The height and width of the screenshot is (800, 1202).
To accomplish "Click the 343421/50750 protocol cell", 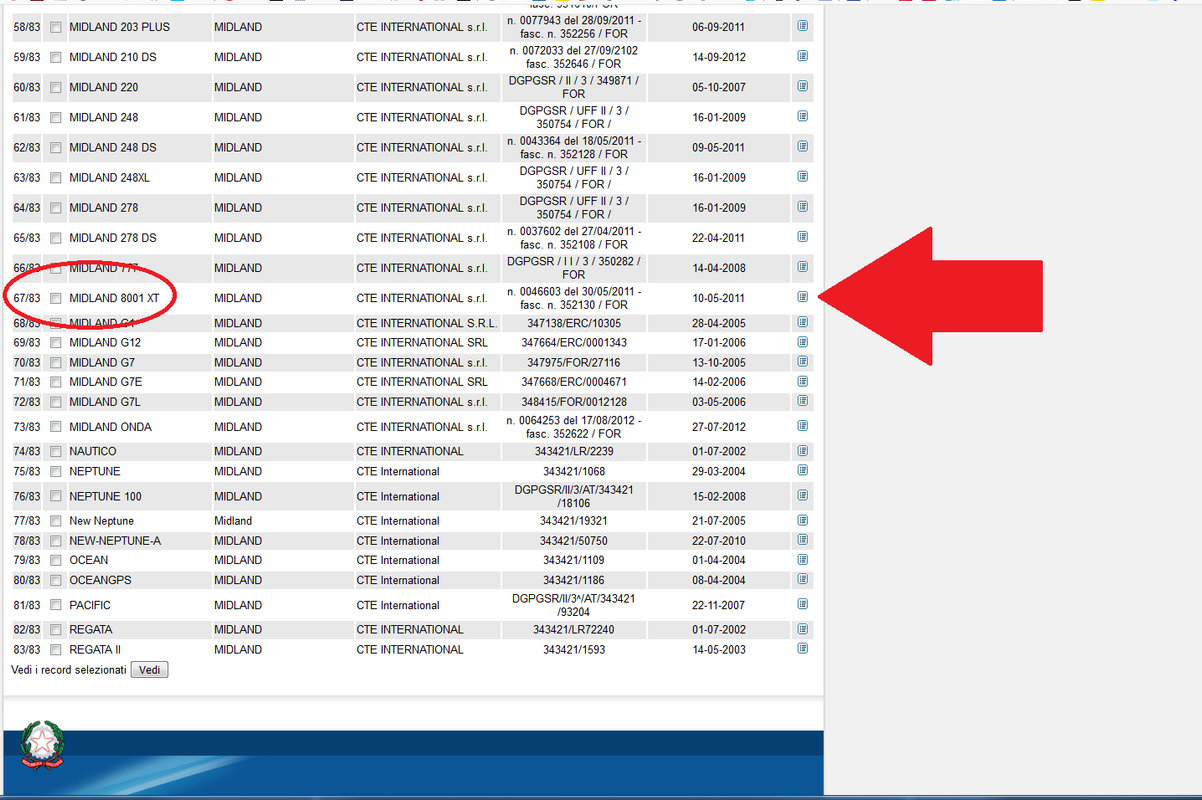I will coord(574,541).
